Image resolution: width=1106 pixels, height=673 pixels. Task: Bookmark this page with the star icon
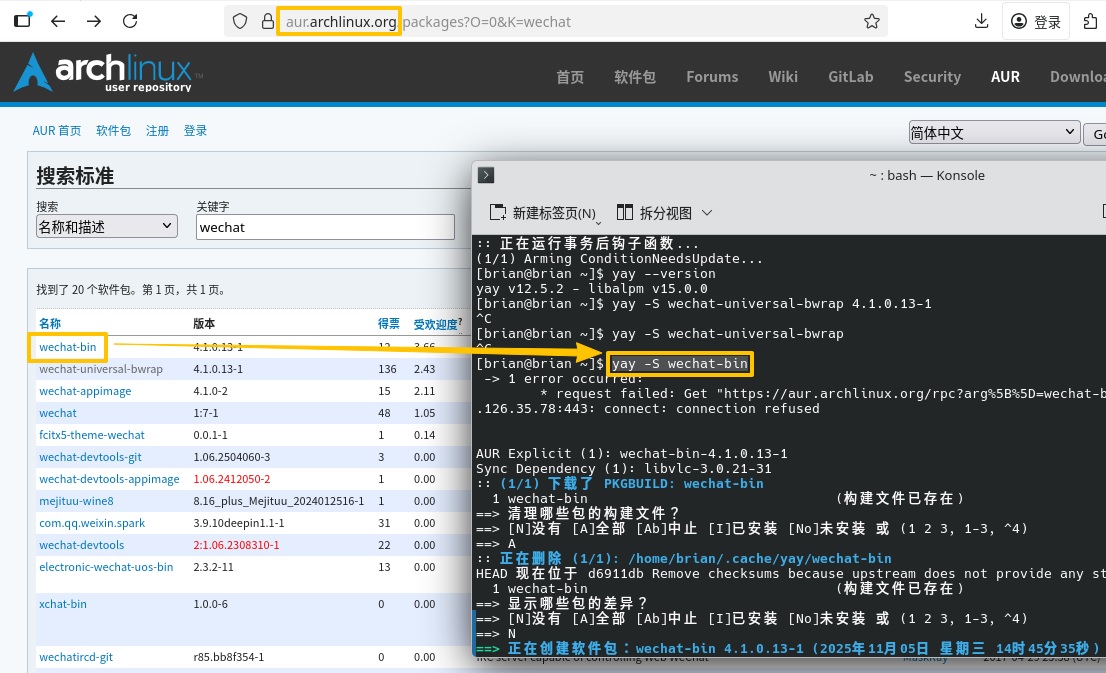point(872,21)
